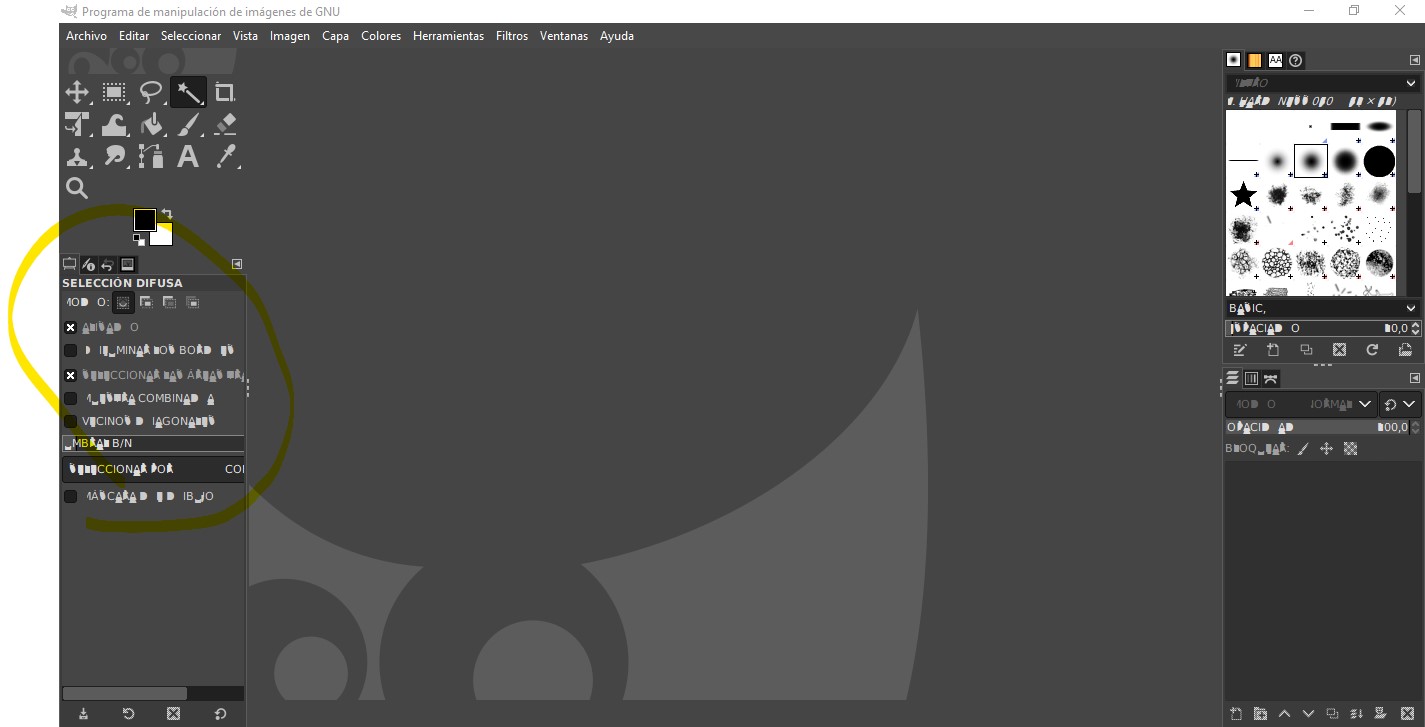Toggle the sample merged checkbox
Screen dimensions: 1425x727
click(70, 398)
